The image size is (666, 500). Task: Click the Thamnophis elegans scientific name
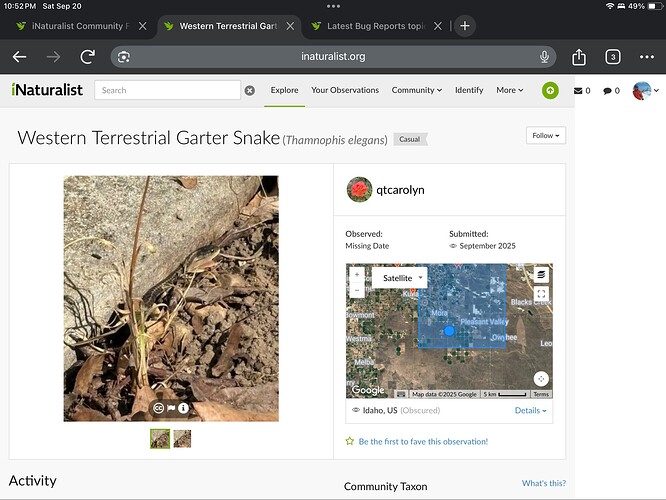click(335, 140)
